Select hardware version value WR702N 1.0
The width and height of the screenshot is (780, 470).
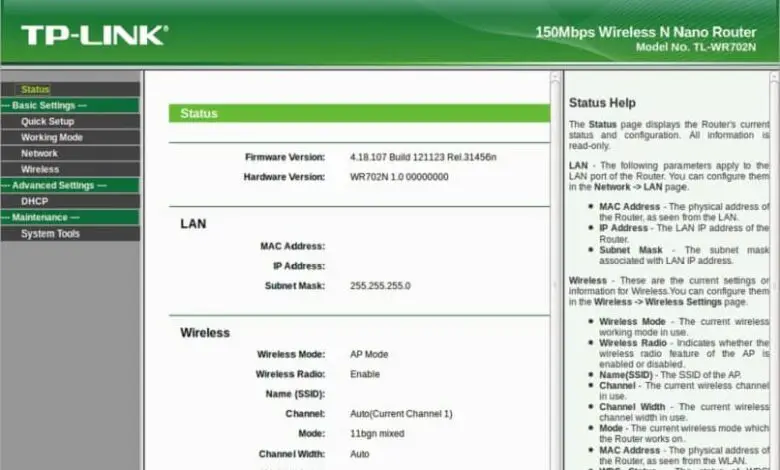(399, 177)
